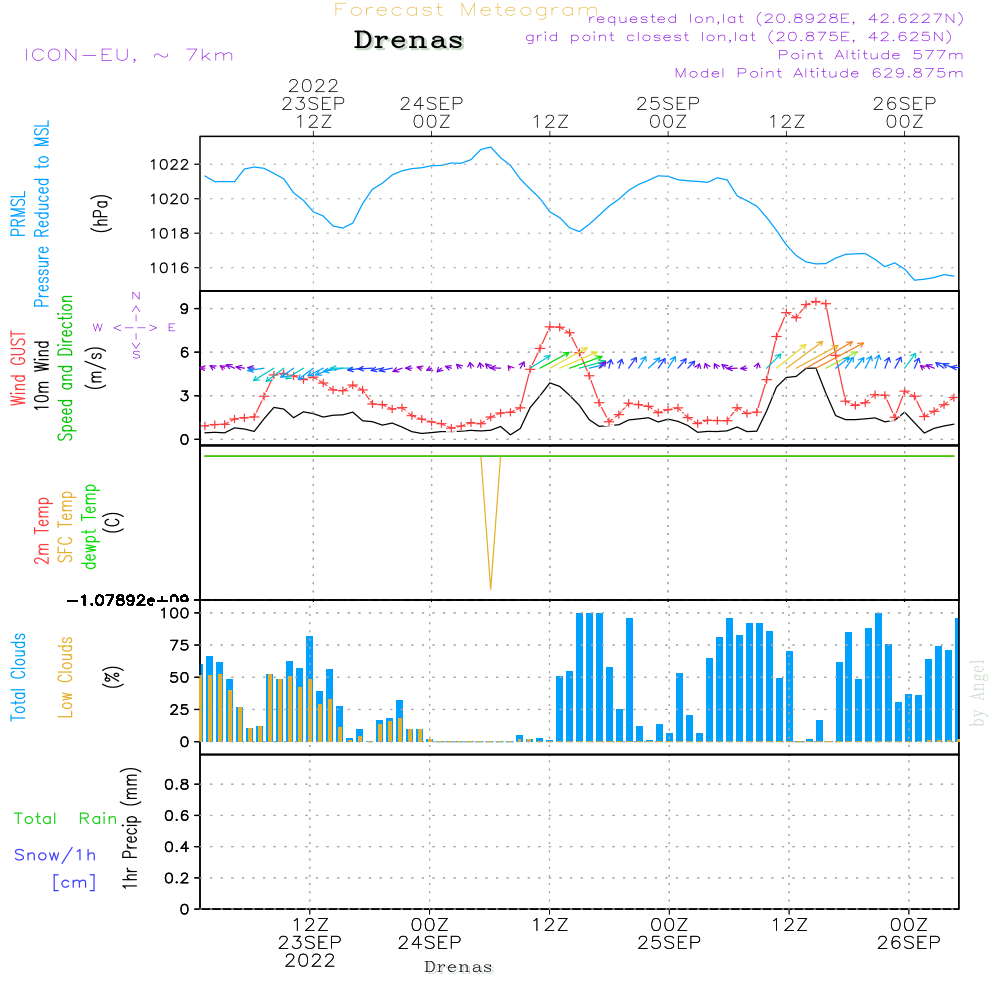This screenshot has height=1000, width=1000.
Task: Click the -1.07892e+09 temperature axis value
Action: pyautogui.click(x=128, y=600)
